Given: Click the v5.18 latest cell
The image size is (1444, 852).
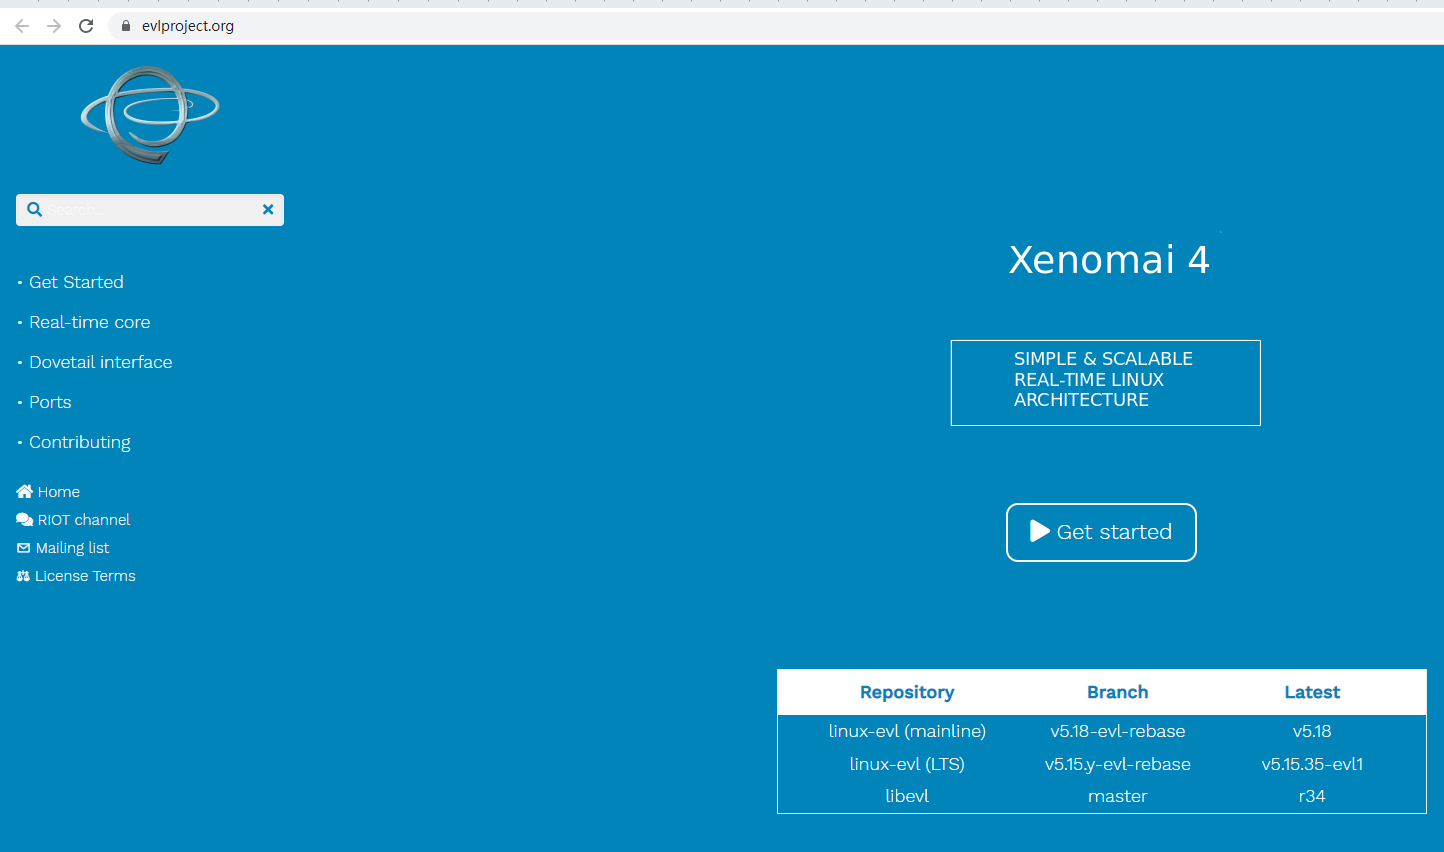Looking at the screenshot, I should pyautogui.click(x=1312, y=731).
